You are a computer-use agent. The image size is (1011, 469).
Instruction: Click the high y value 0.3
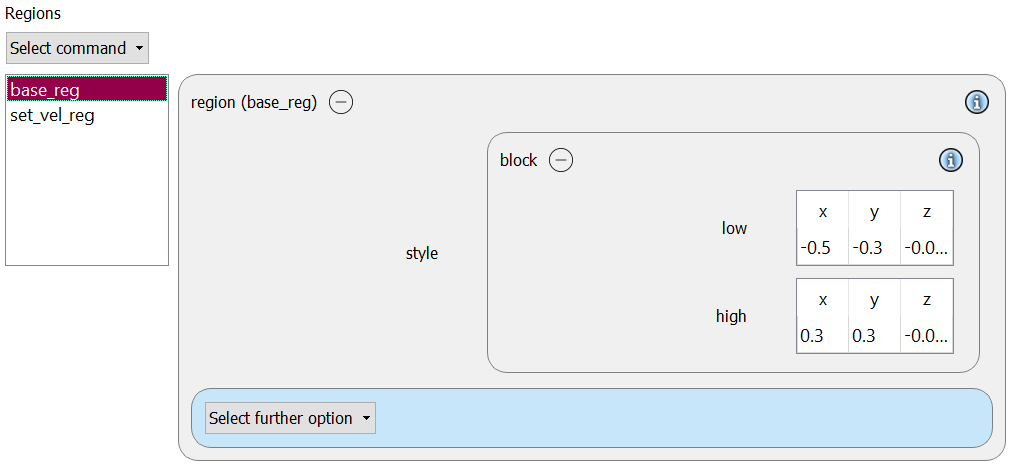pyautogui.click(x=874, y=336)
